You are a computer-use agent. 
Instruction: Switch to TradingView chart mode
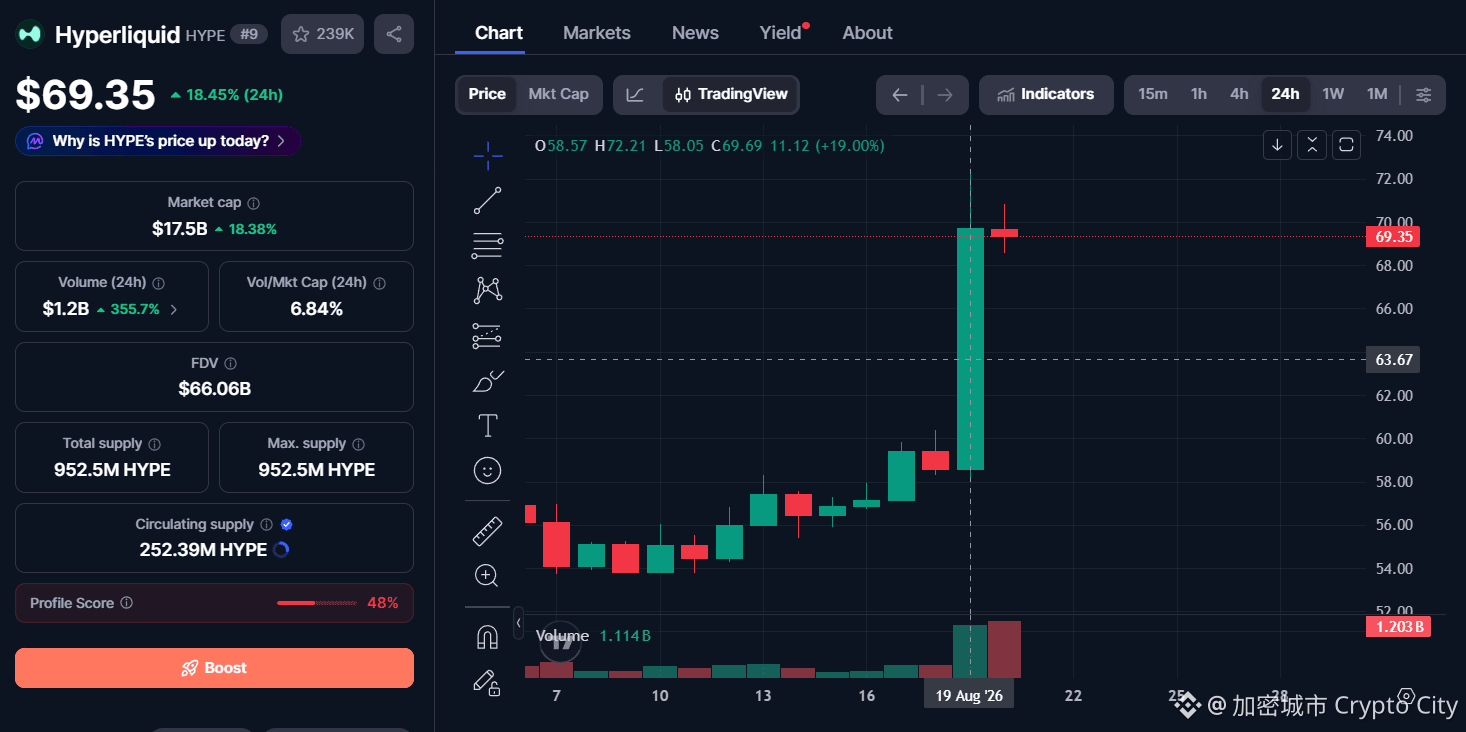point(731,95)
